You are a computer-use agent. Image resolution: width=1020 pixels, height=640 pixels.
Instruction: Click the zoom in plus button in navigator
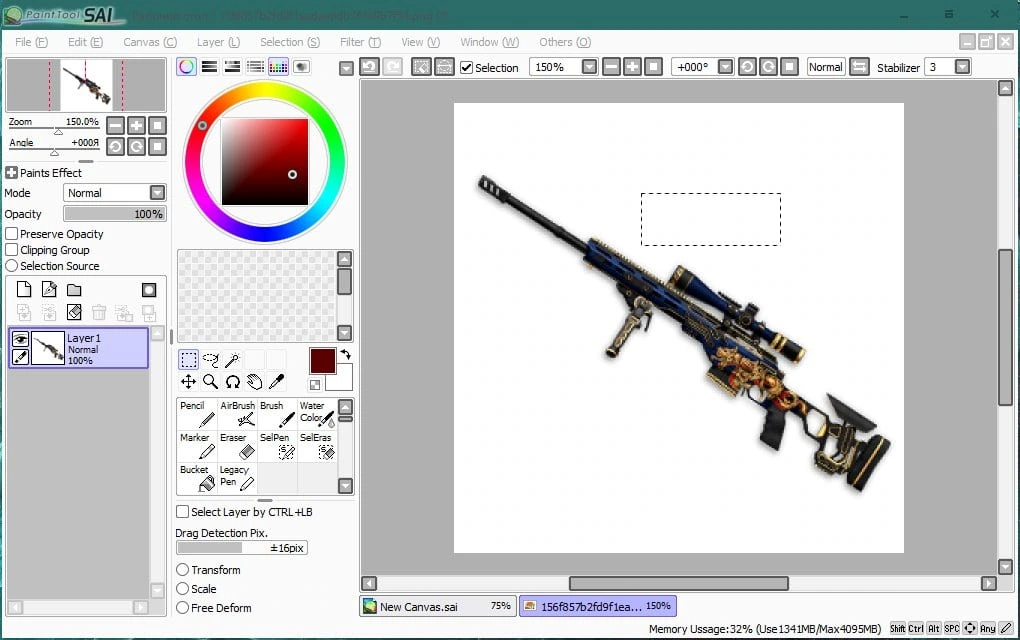click(x=137, y=126)
